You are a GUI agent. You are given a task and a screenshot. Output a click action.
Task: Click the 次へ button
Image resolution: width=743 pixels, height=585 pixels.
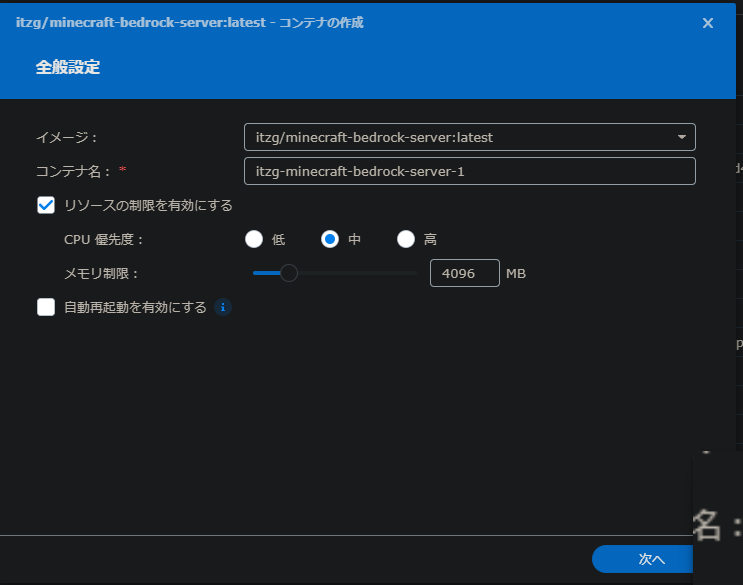643,559
